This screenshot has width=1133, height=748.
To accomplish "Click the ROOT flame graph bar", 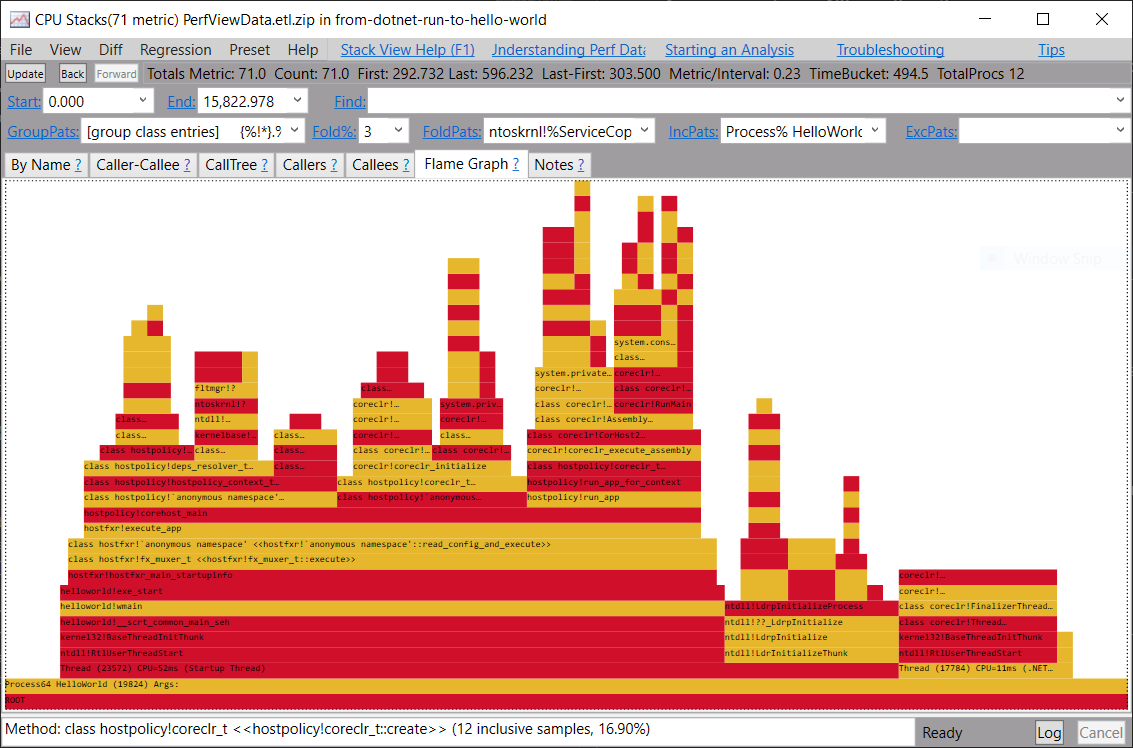I will coord(566,700).
